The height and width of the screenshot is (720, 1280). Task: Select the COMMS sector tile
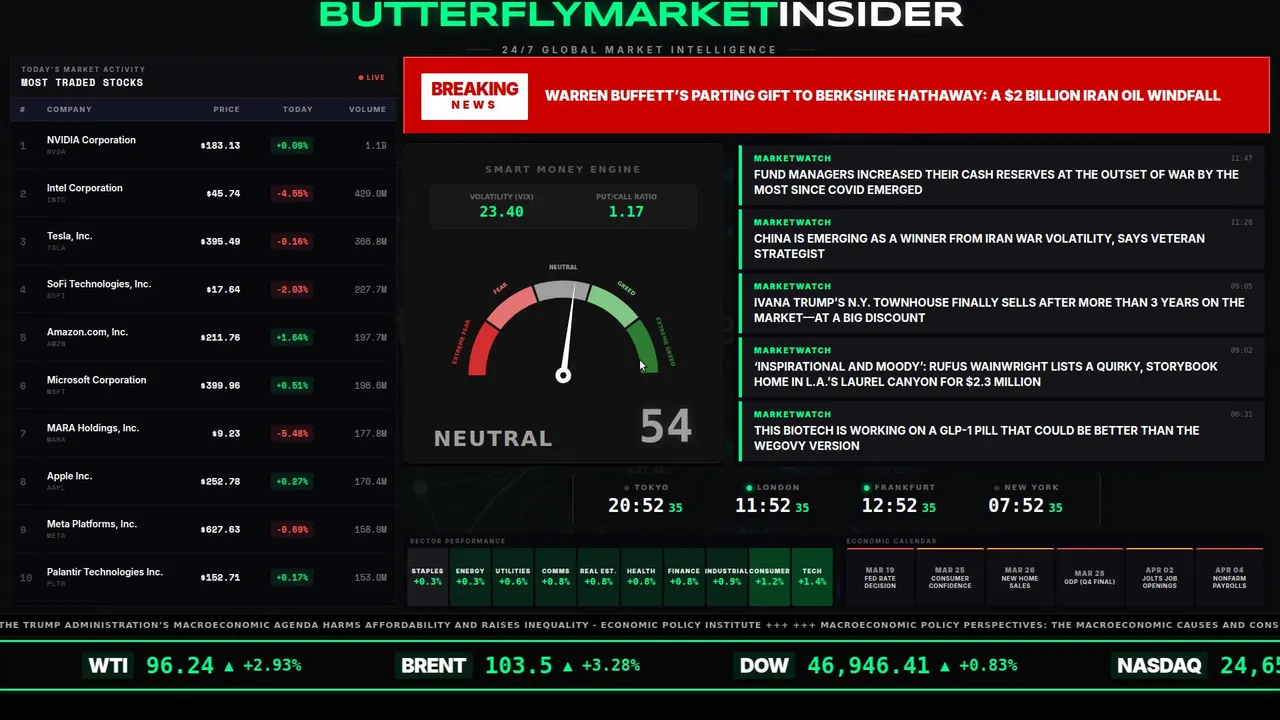[x=556, y=577]
